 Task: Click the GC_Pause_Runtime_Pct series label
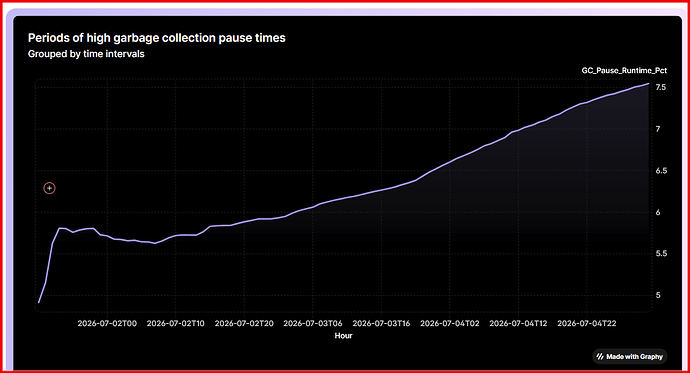pos(624,70)
